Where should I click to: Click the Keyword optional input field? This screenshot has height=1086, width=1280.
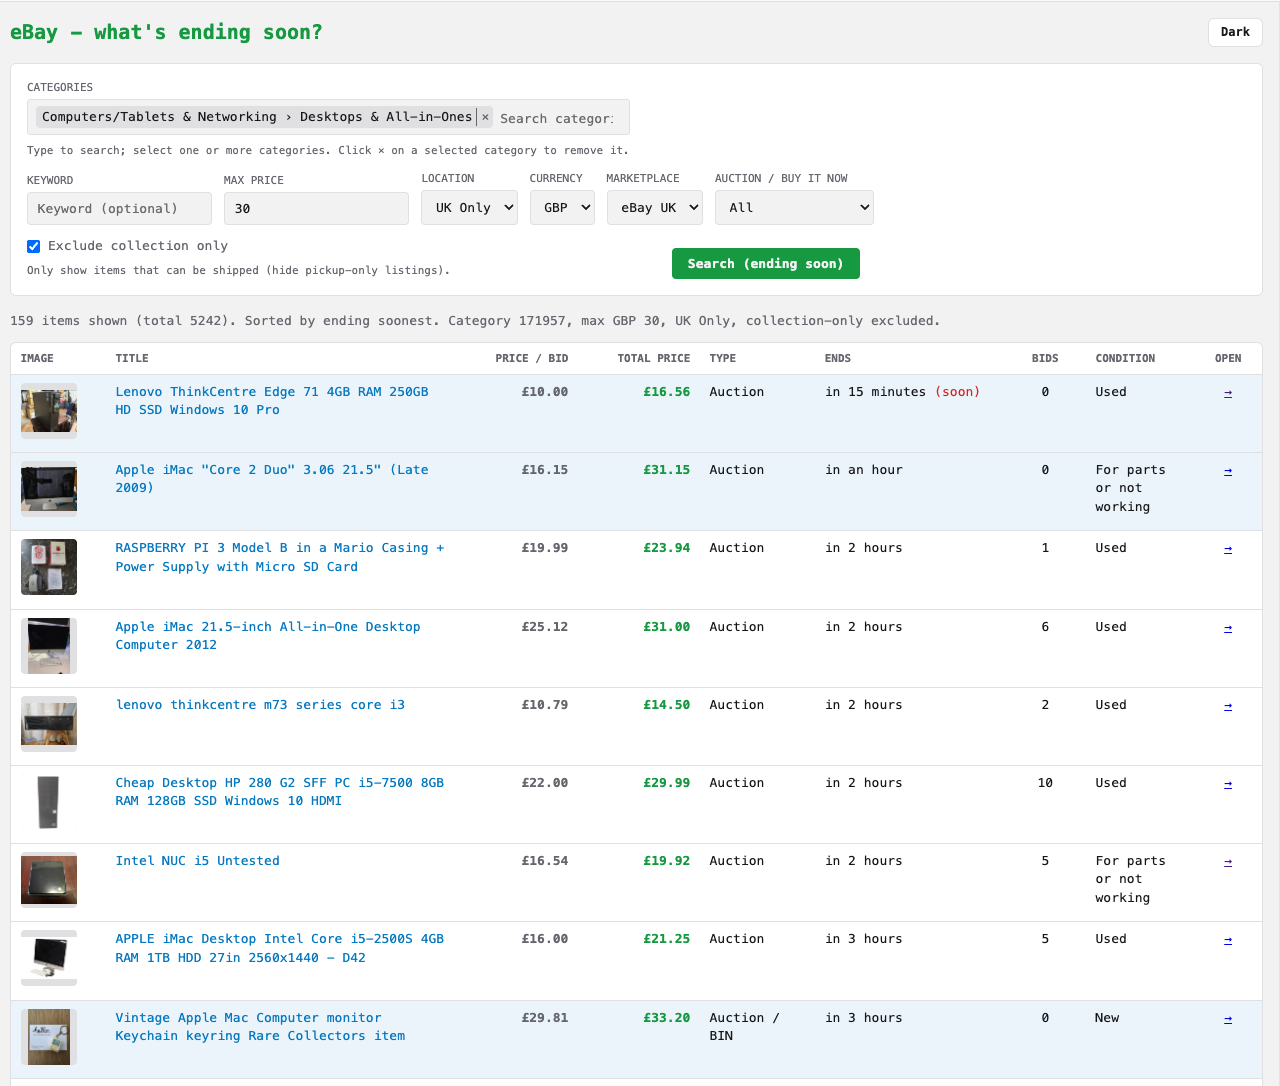119,209
